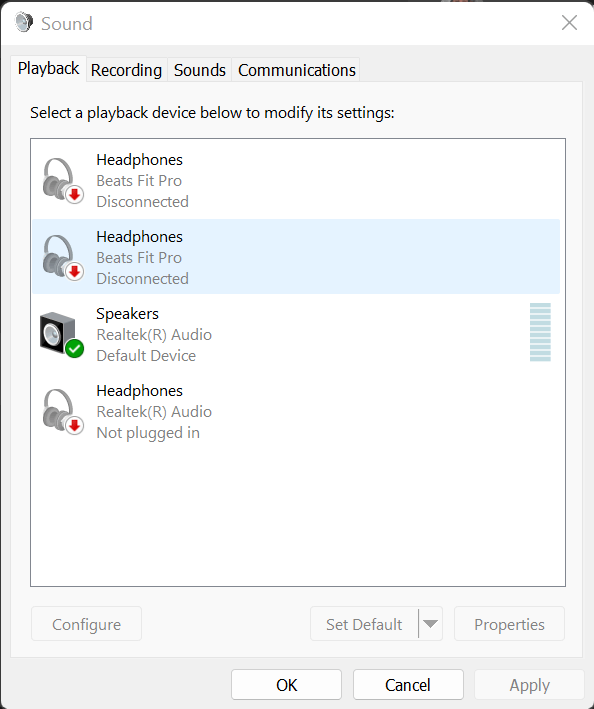Dismiss dialog with Cancel button

pos(408,685)
